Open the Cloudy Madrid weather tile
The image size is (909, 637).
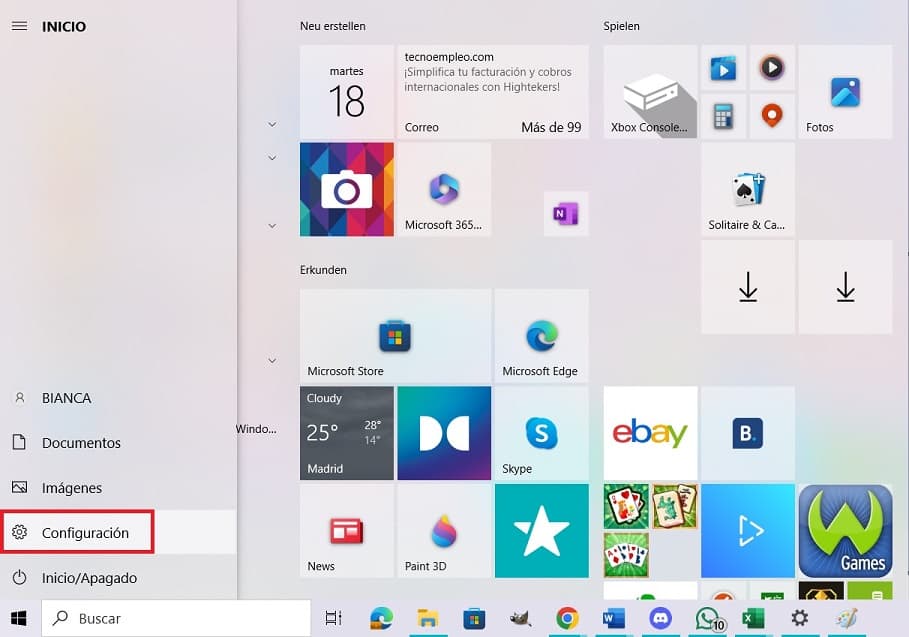point(347,434)
